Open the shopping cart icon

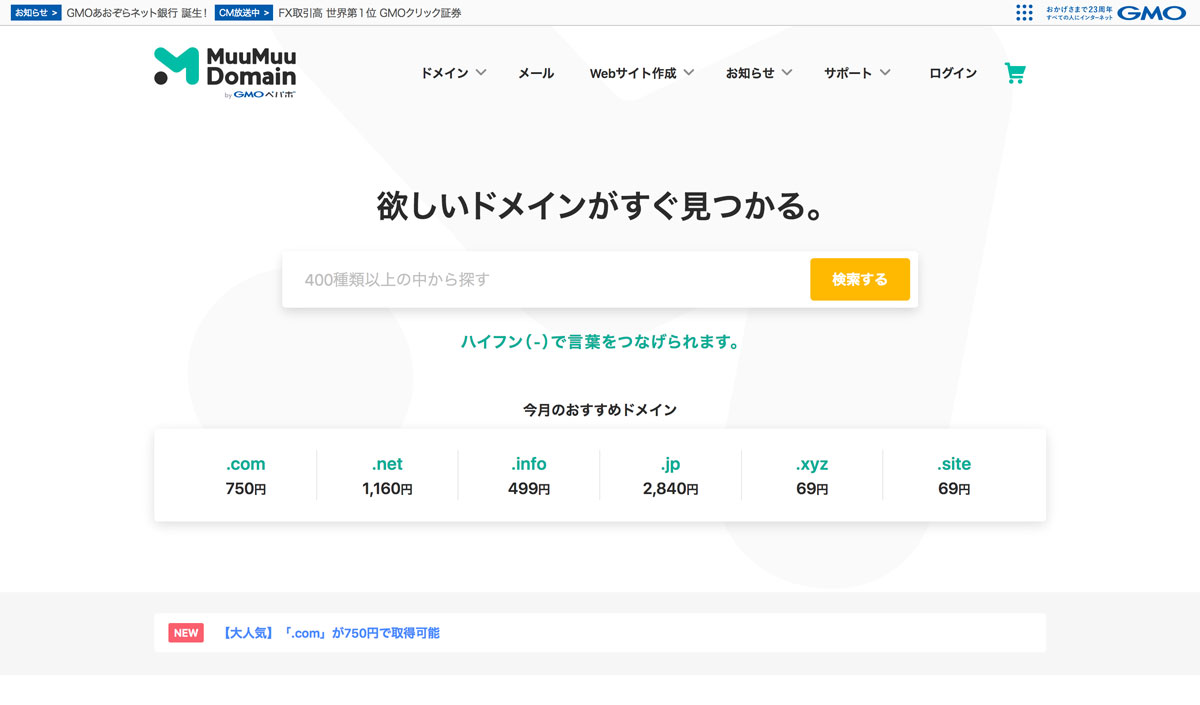(1015, 73)
